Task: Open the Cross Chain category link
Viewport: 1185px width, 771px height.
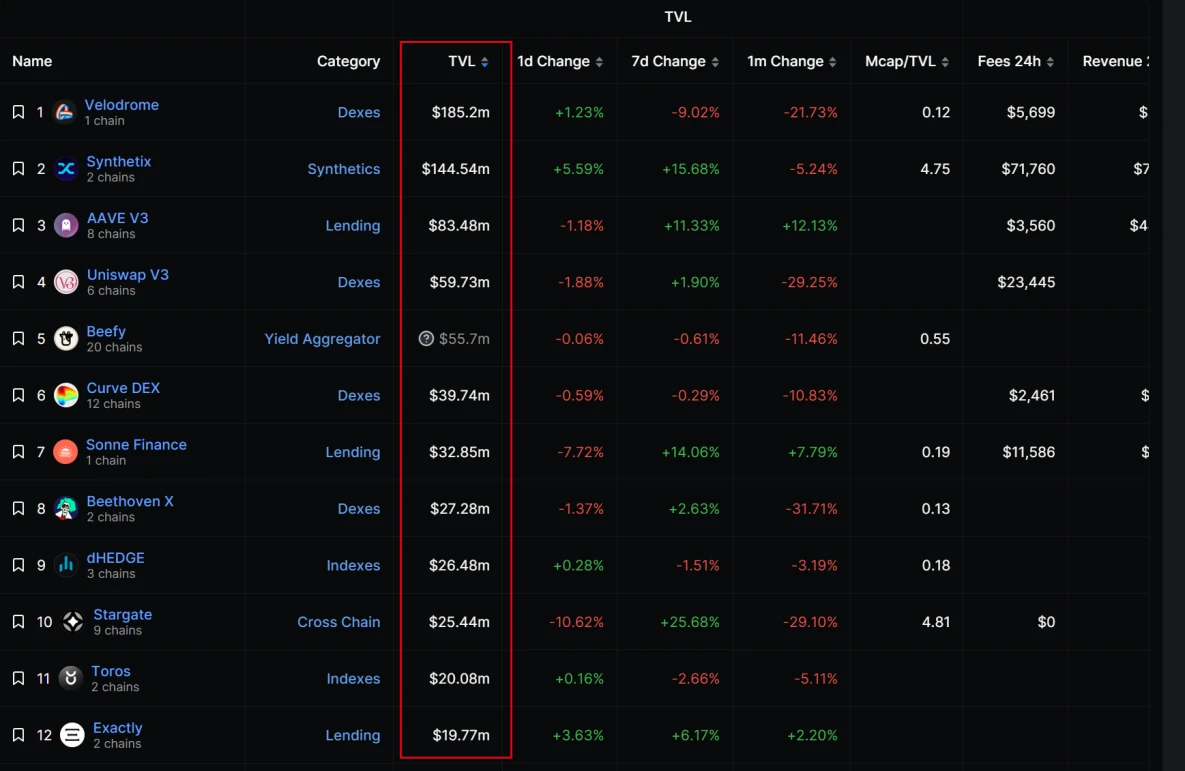Action: tap(338, 622)
